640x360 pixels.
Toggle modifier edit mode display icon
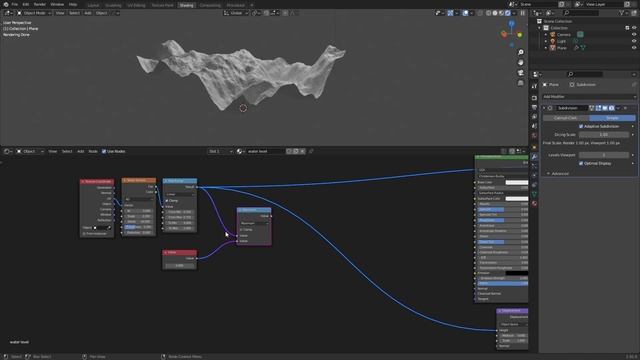[598, 108]
